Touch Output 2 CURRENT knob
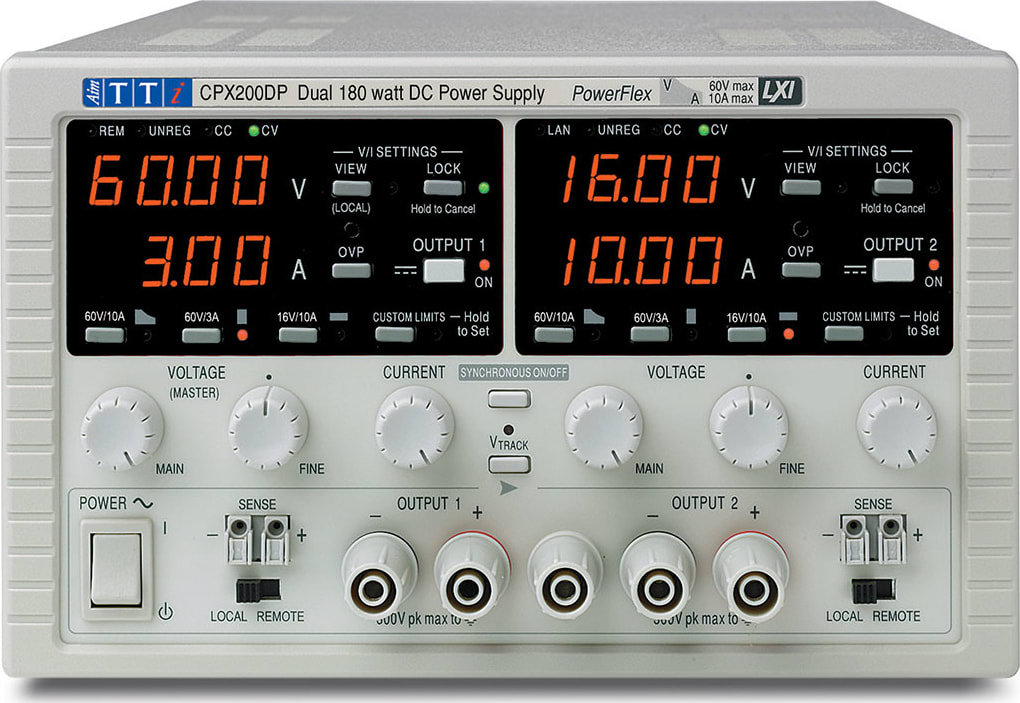This screenshot has height=703, width=1020. pos(896,427)
